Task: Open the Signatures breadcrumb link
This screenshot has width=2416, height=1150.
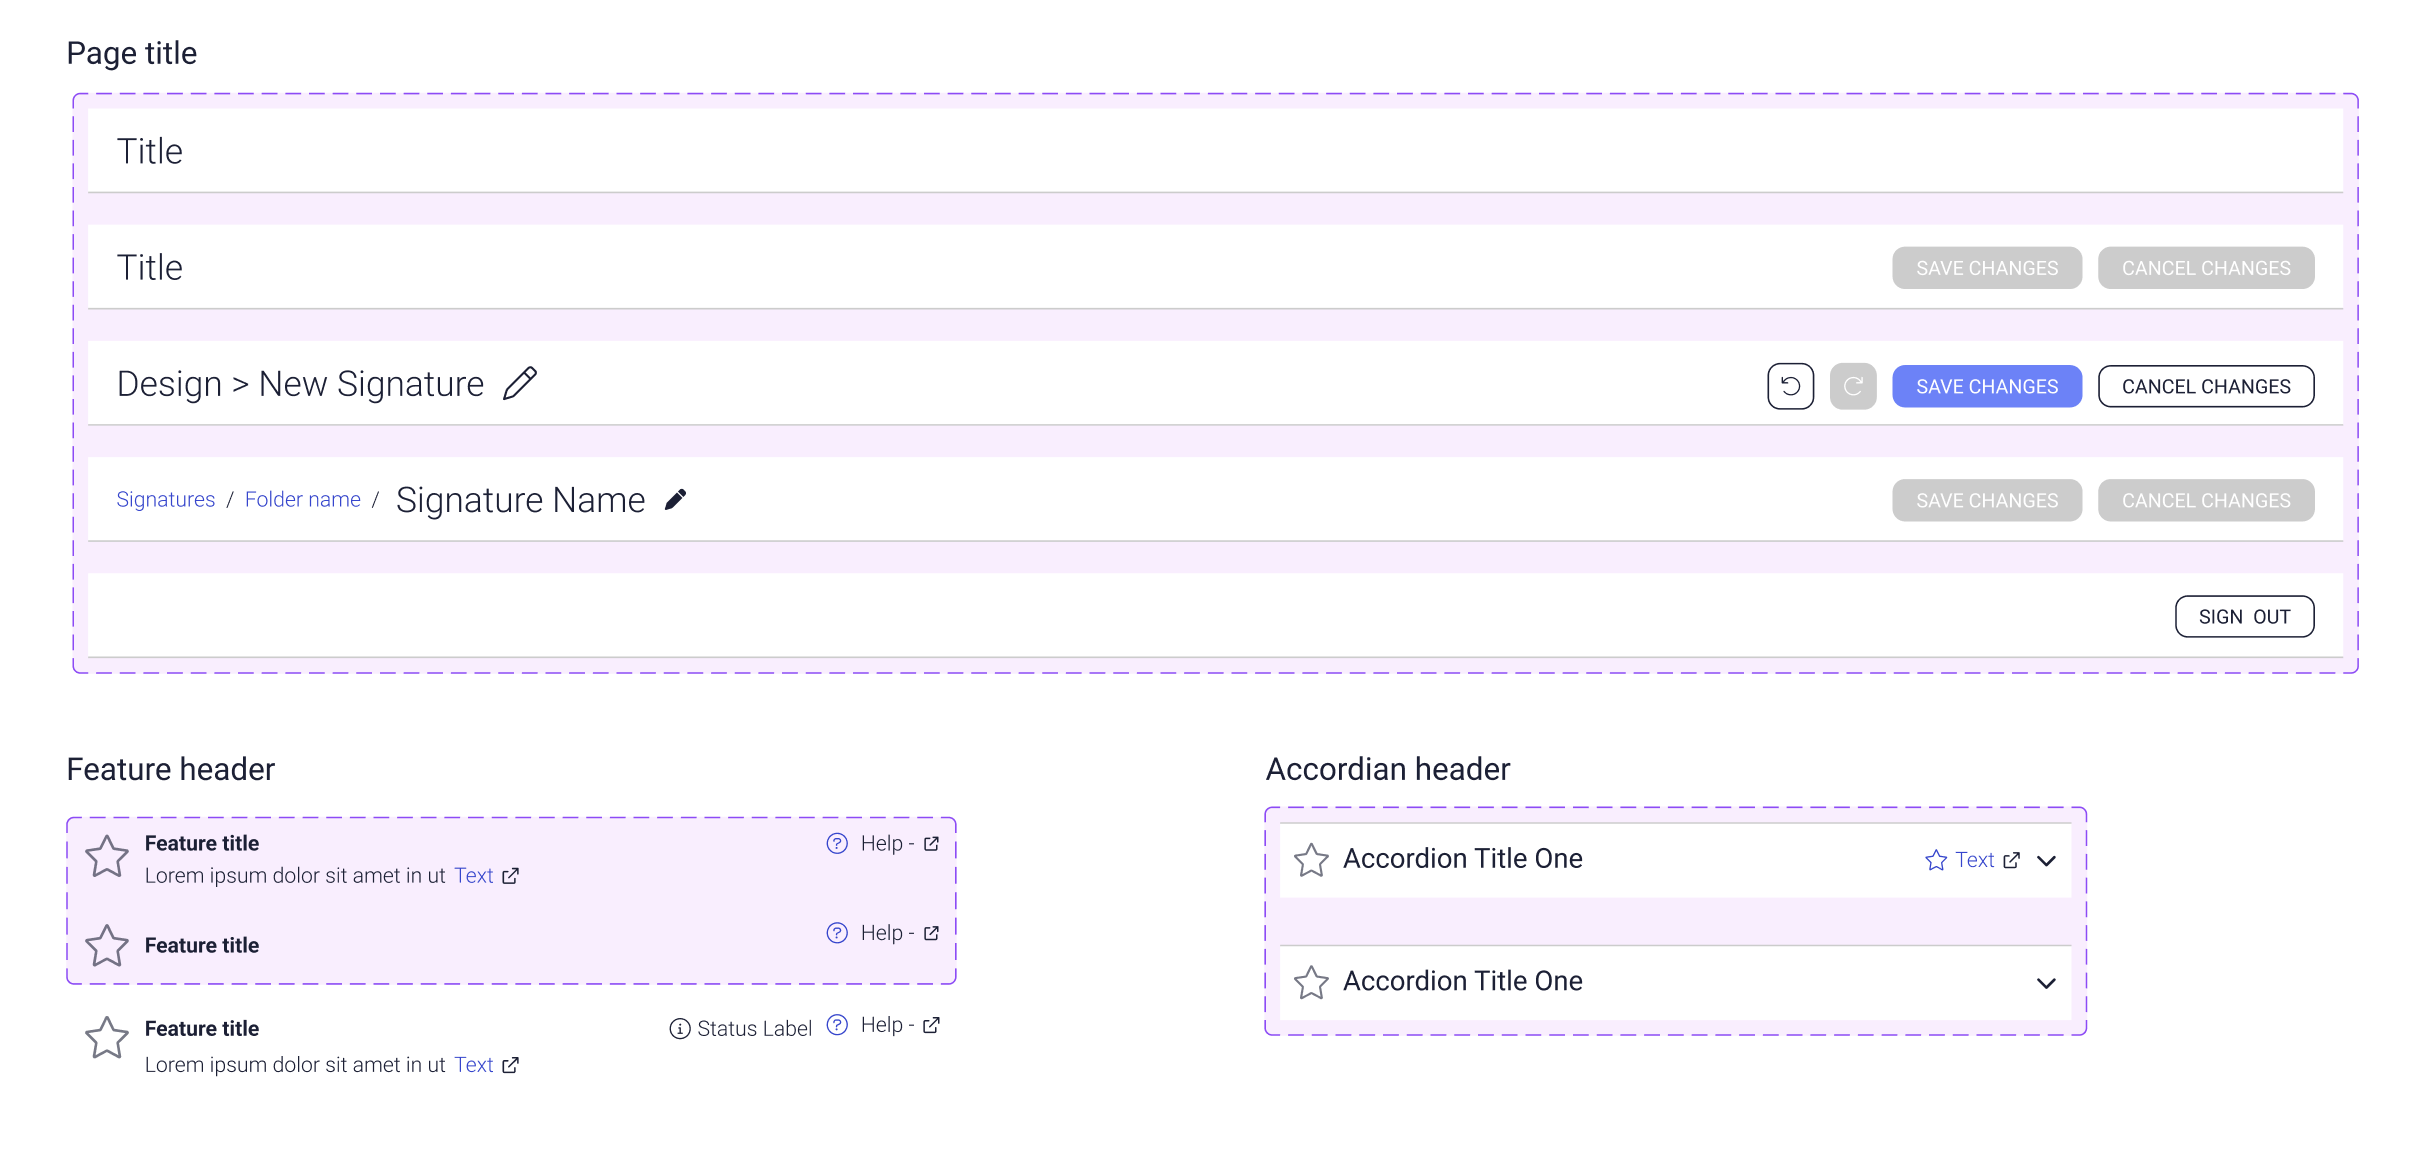Action: click(166, 499)
